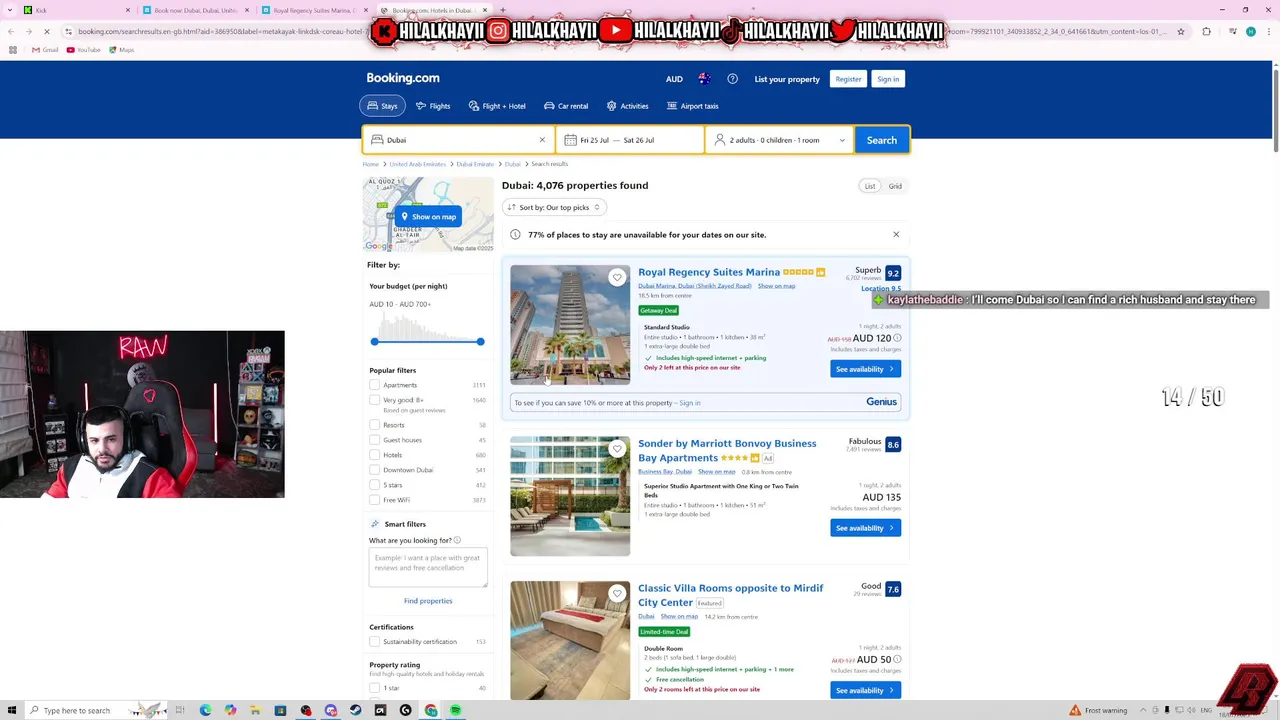1280x720 pixels.
Task: Click the Booking.com logo
Action: pos(403,78)
